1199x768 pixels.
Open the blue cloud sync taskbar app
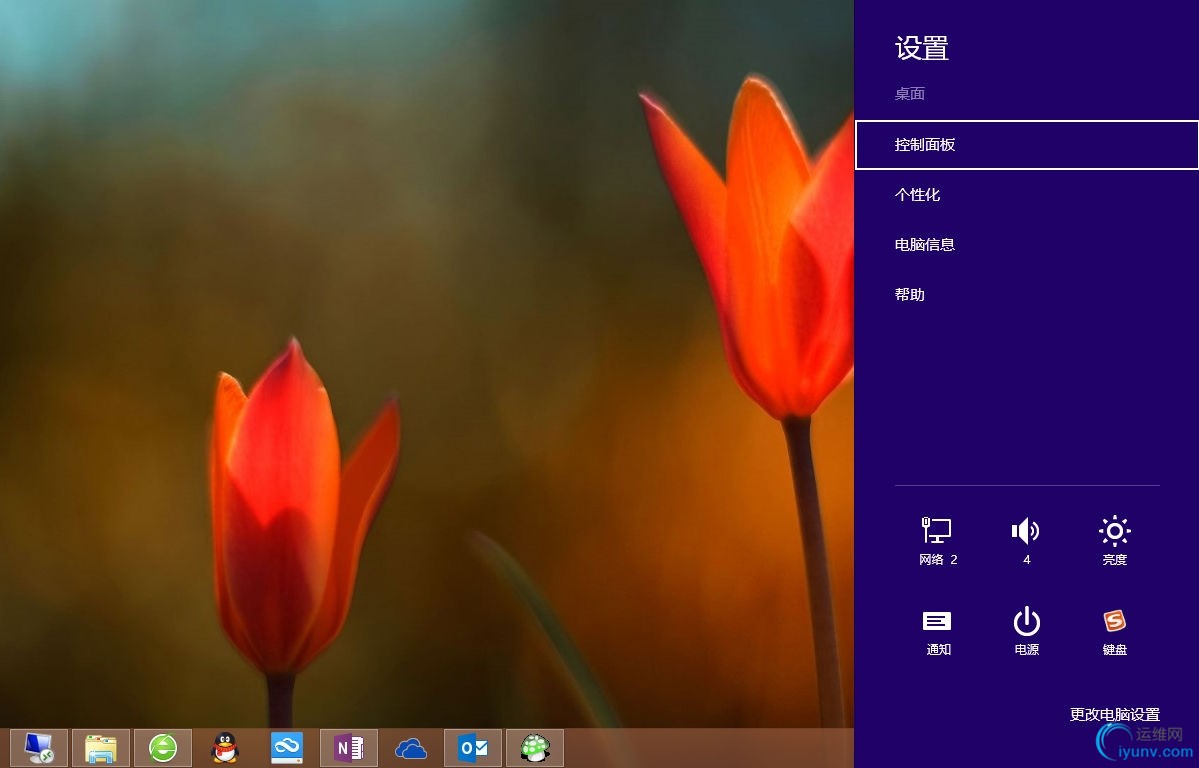point(287,747)
